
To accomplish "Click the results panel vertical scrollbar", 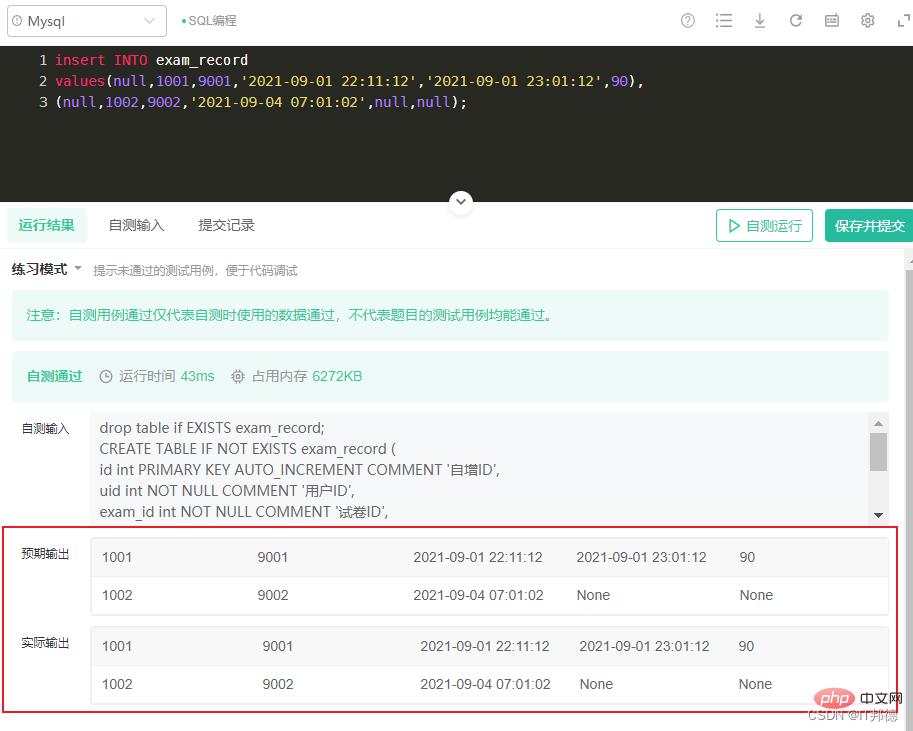I will (908, 450).
